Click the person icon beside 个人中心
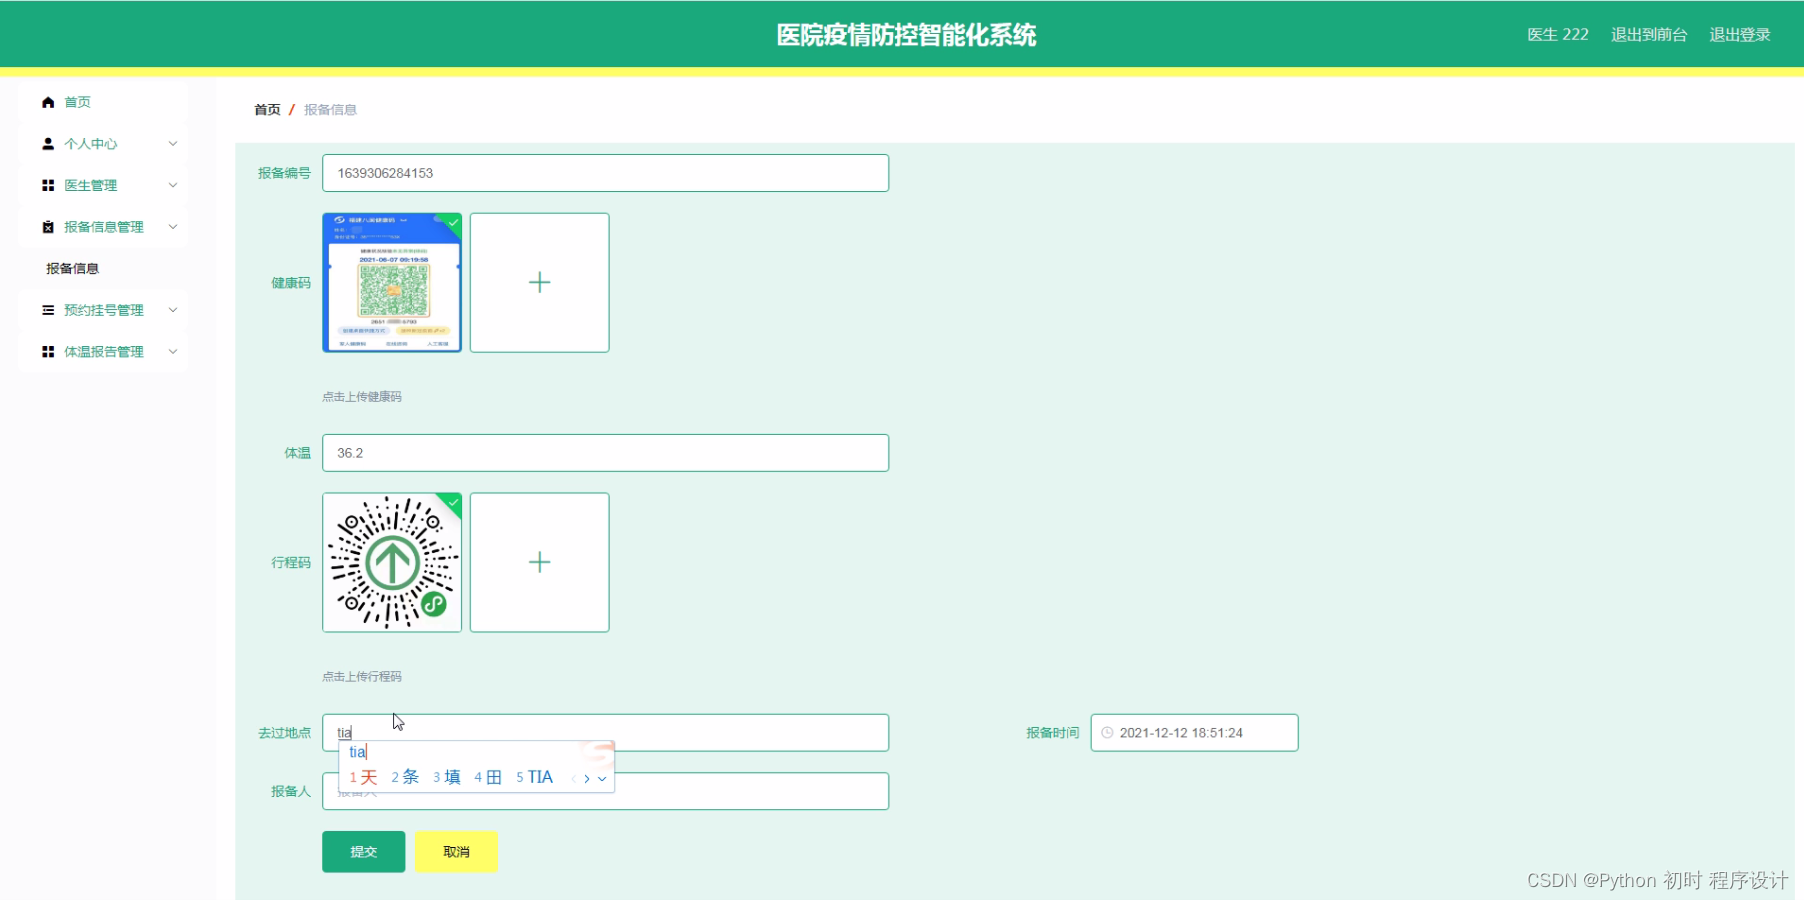This screenshot has width=1804, height=900. (x=48, y=144)
